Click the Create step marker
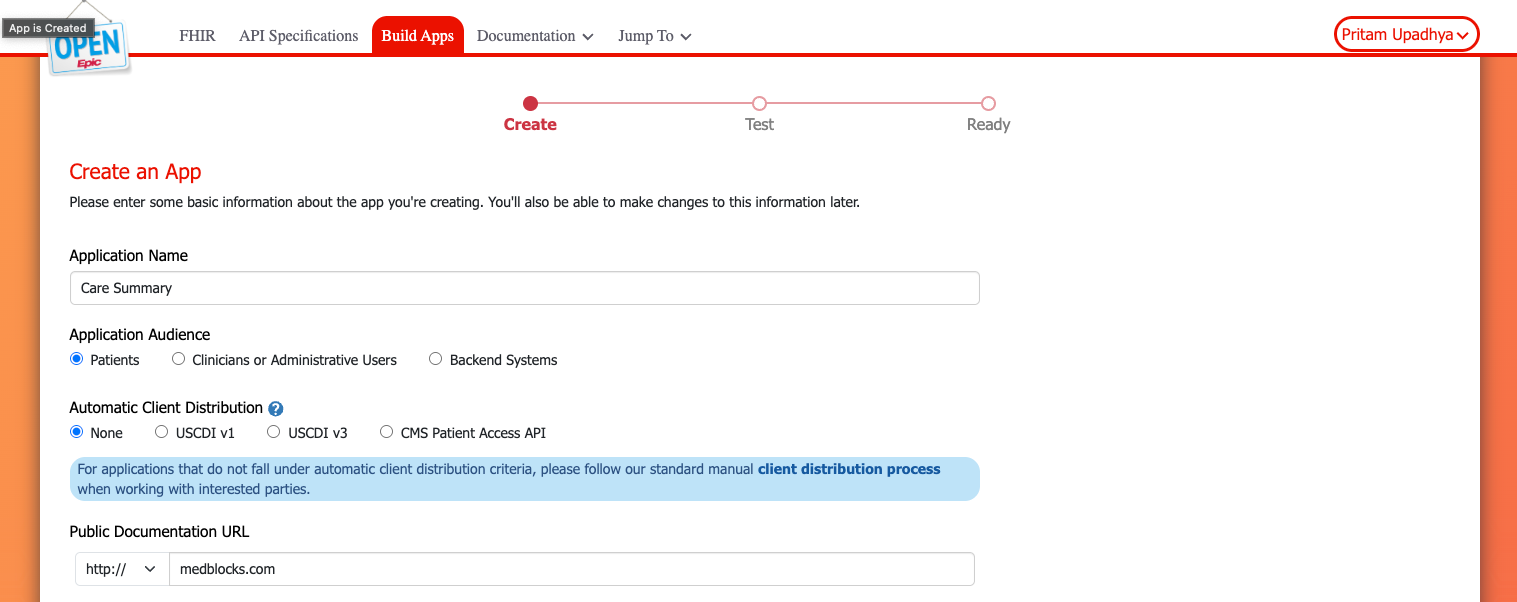The width and height of the screenshot is (1517, 602). tap(530, 103)
